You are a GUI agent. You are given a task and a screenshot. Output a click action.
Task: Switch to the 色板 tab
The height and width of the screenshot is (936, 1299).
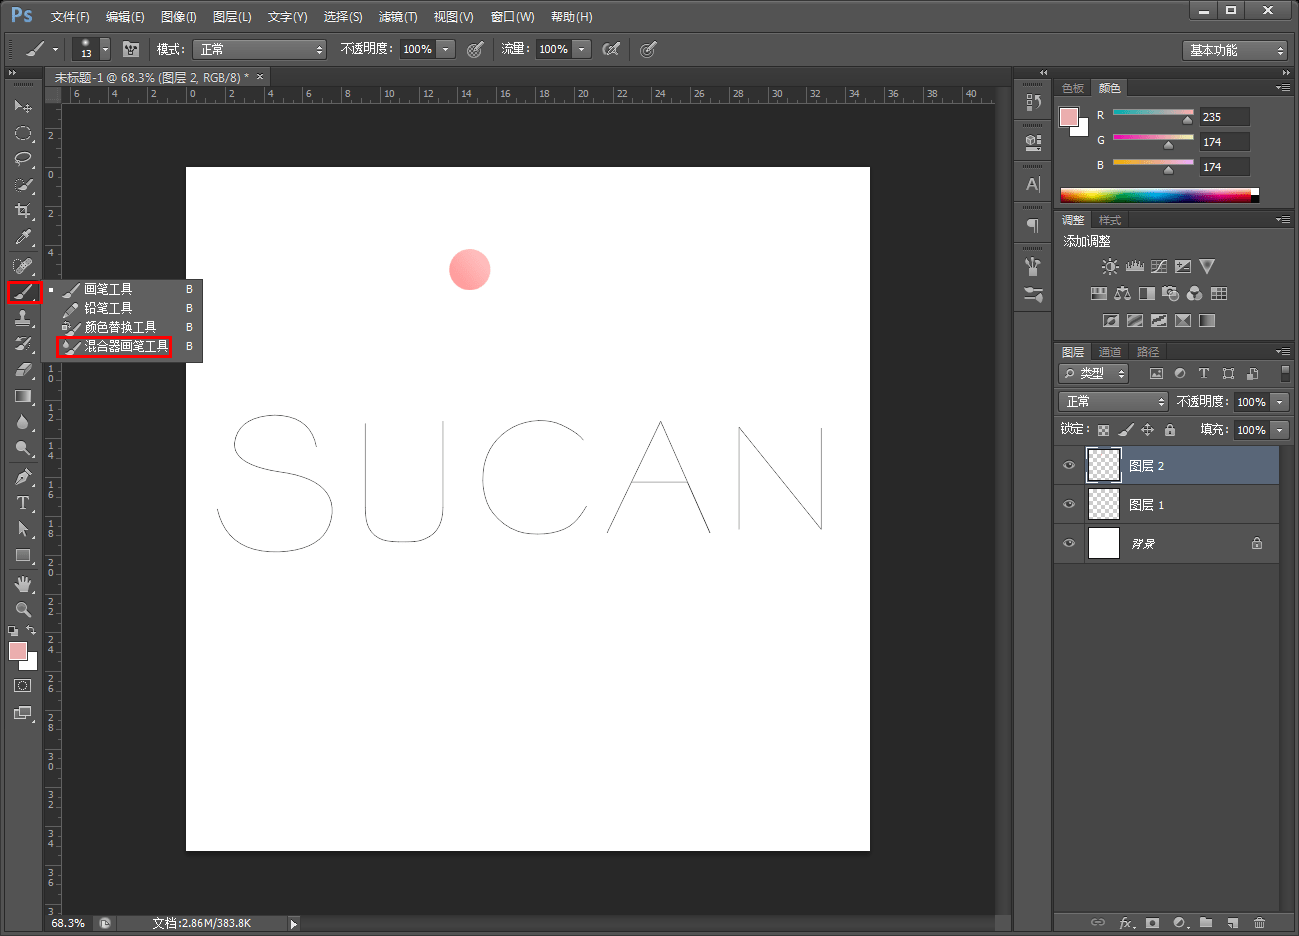click(1073, 88)
